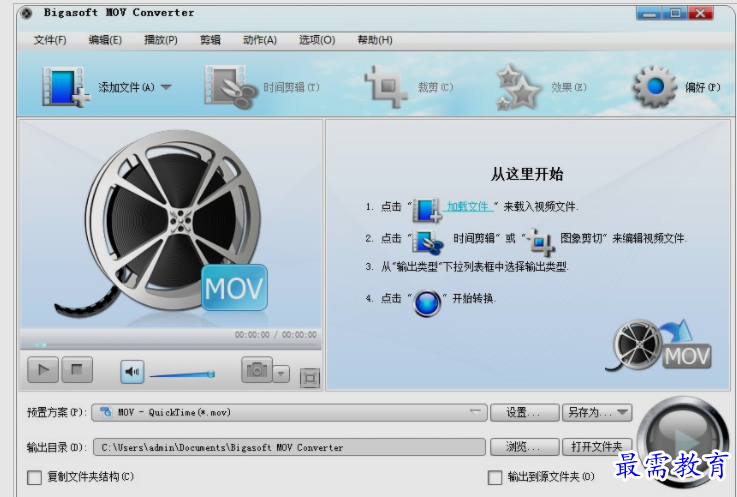Click the trim icon in step 2
This screenshot has width=737, height=497.
point(428,243)
